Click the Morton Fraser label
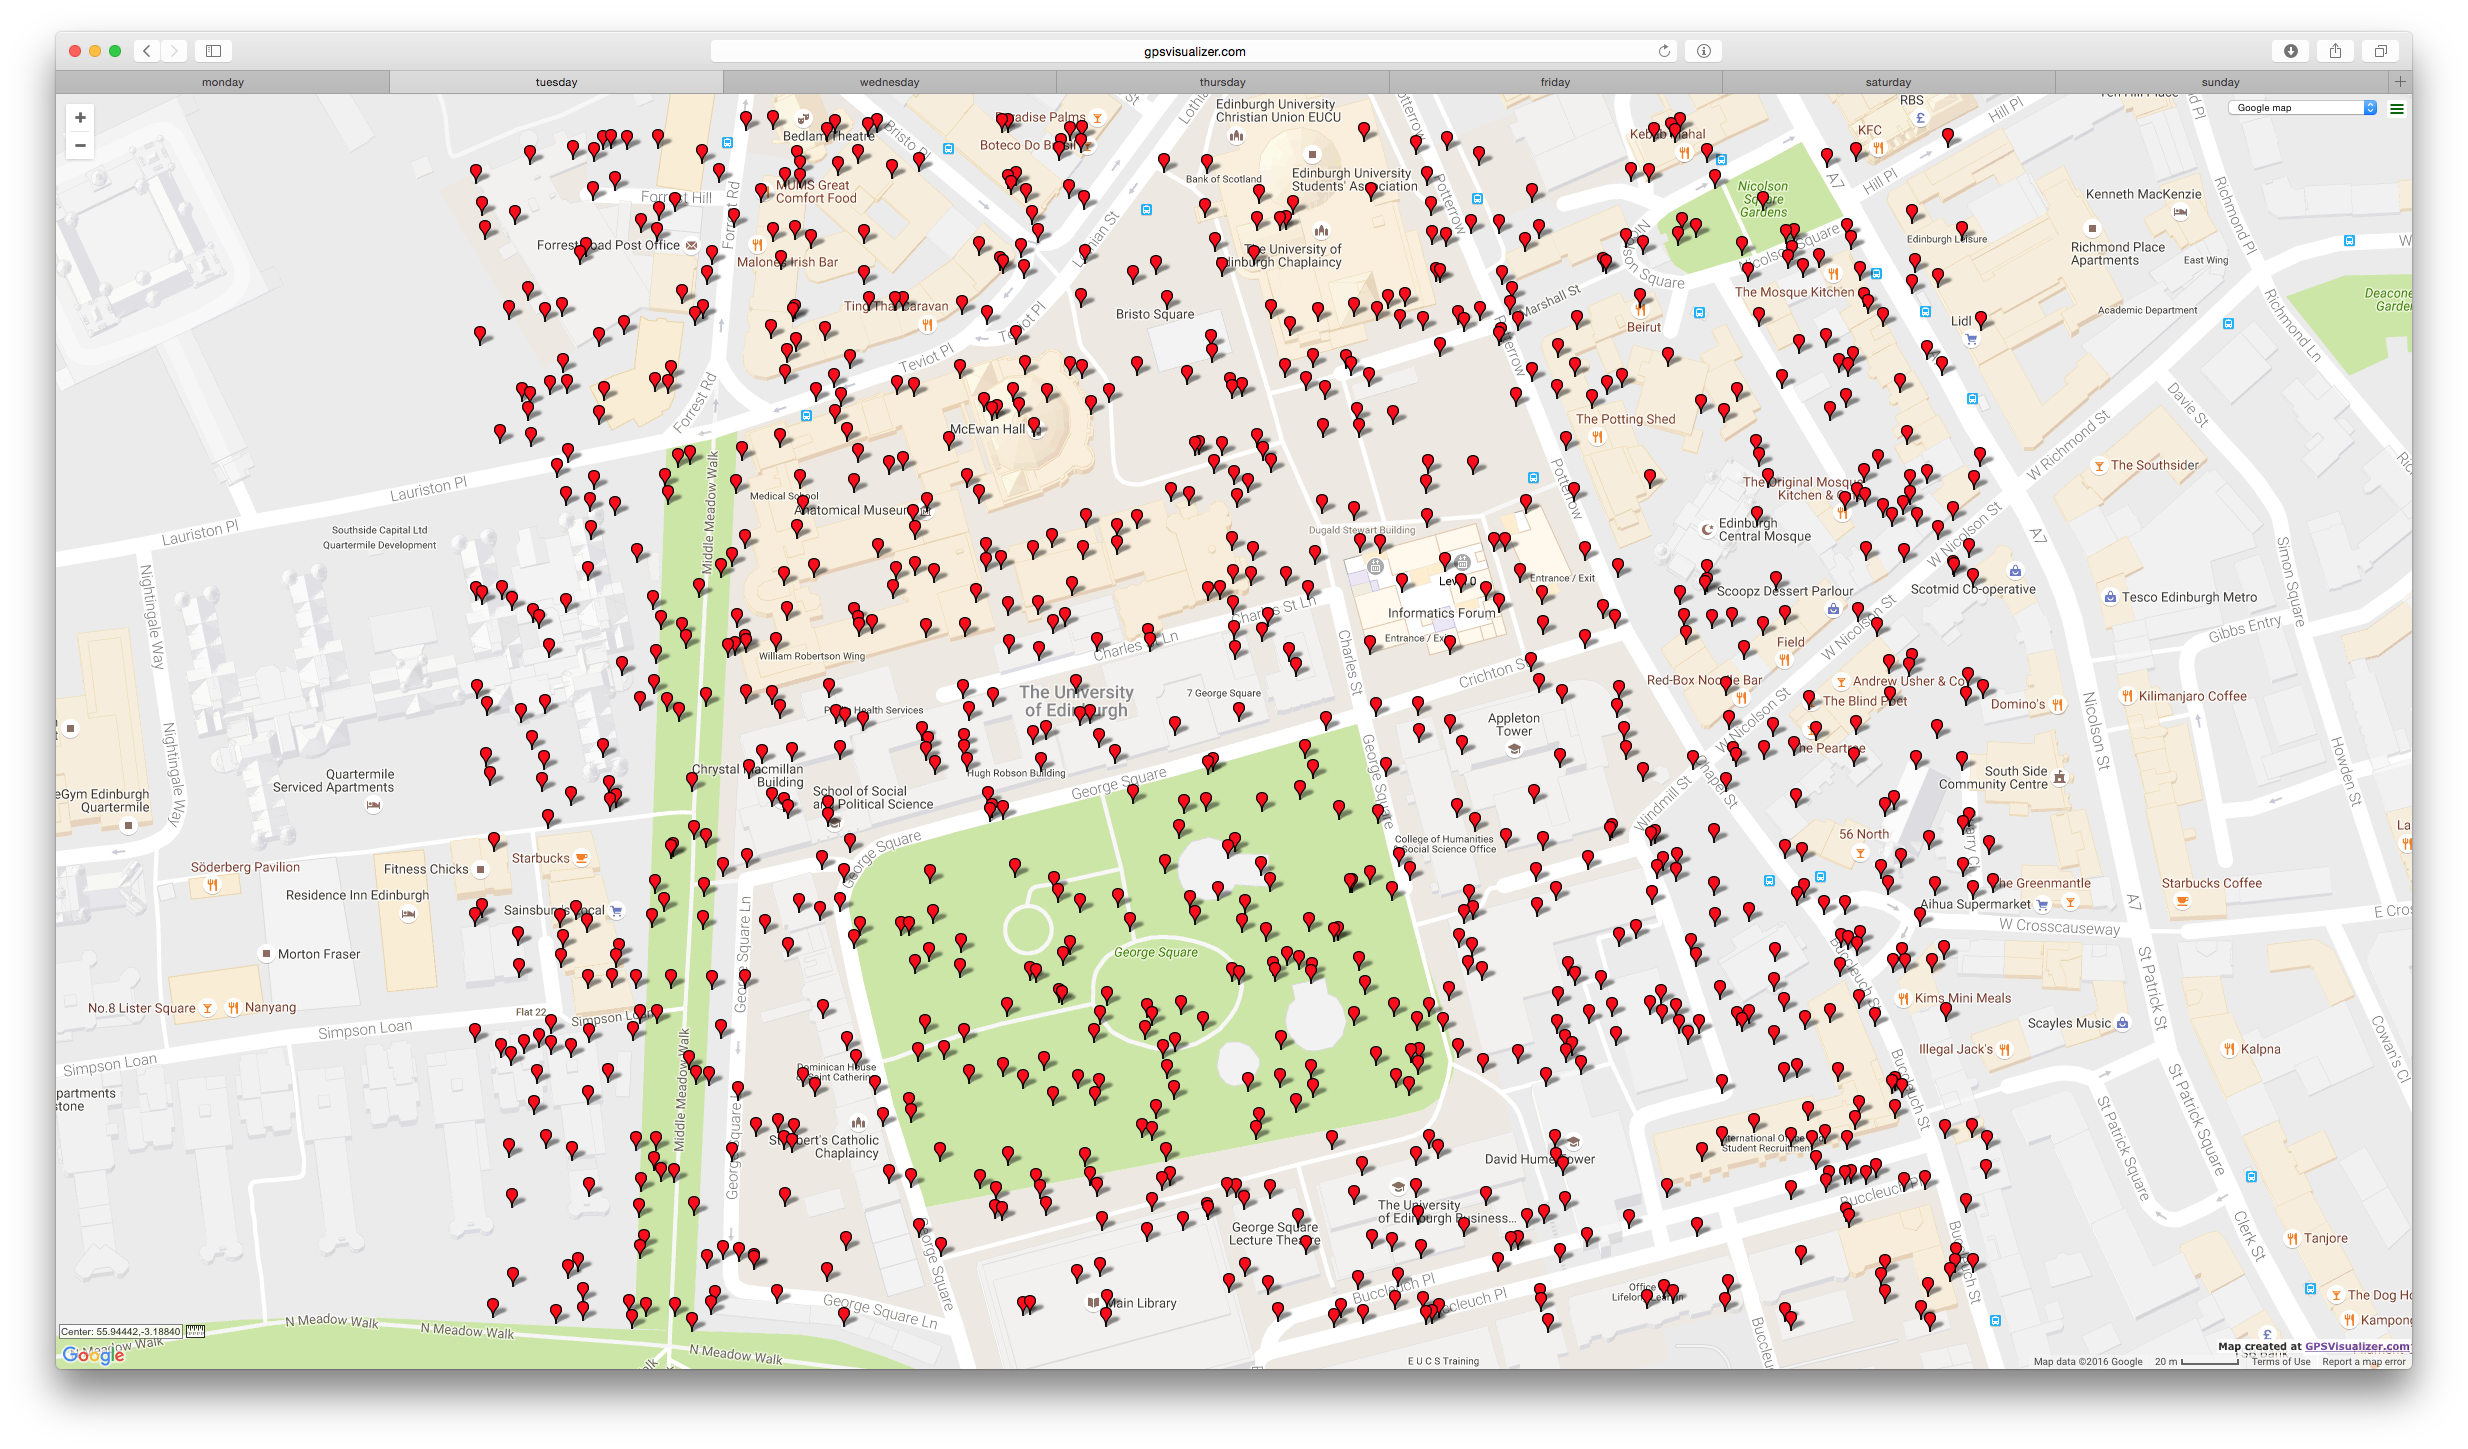 pos(319,954)
